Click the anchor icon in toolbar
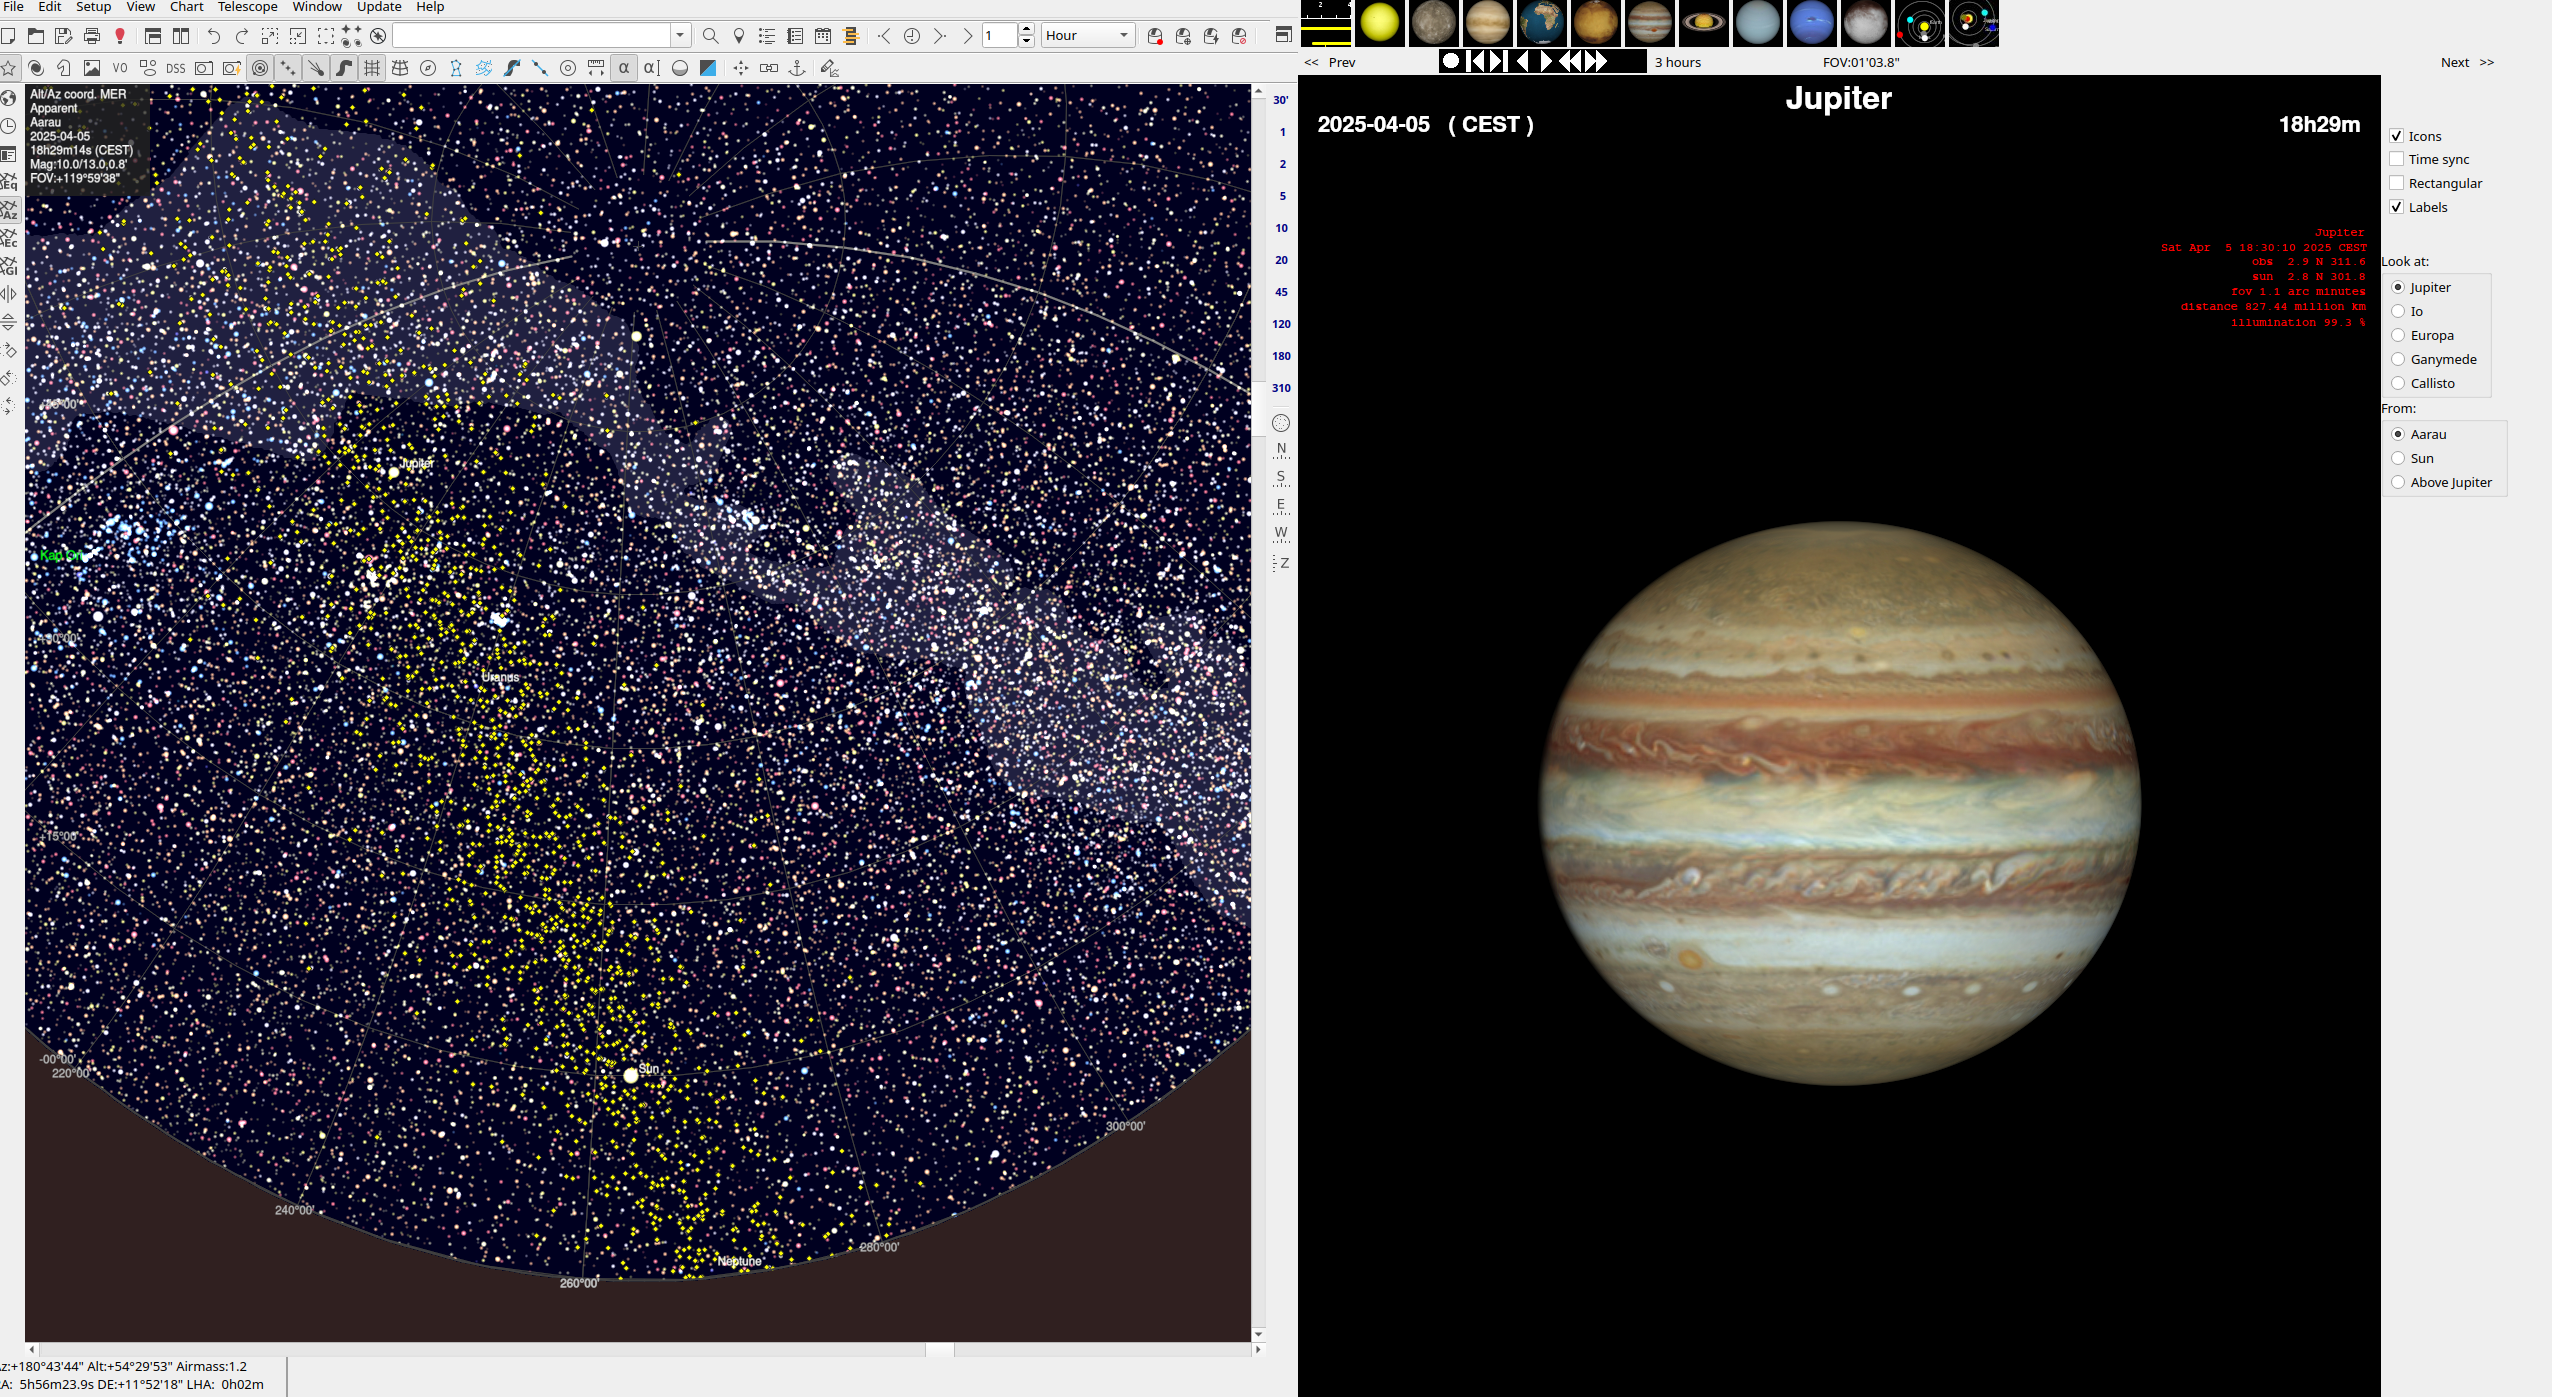This screenshot has width=2552, height=1397. pos(797,68)
